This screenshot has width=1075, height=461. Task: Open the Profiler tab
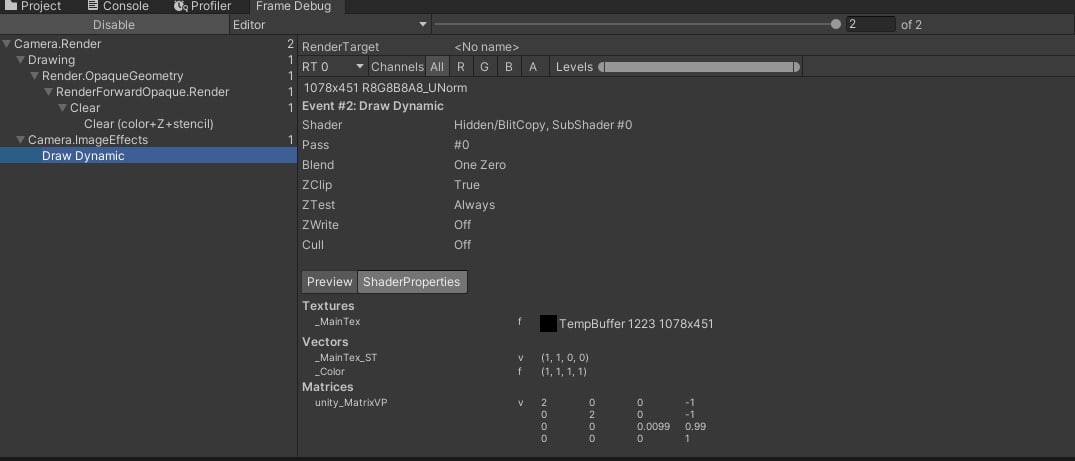[202, 6]
